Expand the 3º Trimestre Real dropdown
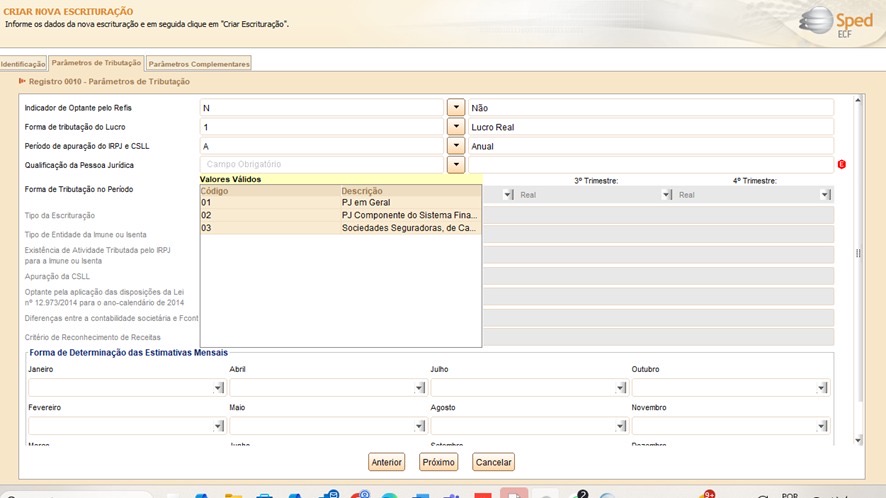The height and width of the screenshot is (498, 886). [x=667, y=194]
